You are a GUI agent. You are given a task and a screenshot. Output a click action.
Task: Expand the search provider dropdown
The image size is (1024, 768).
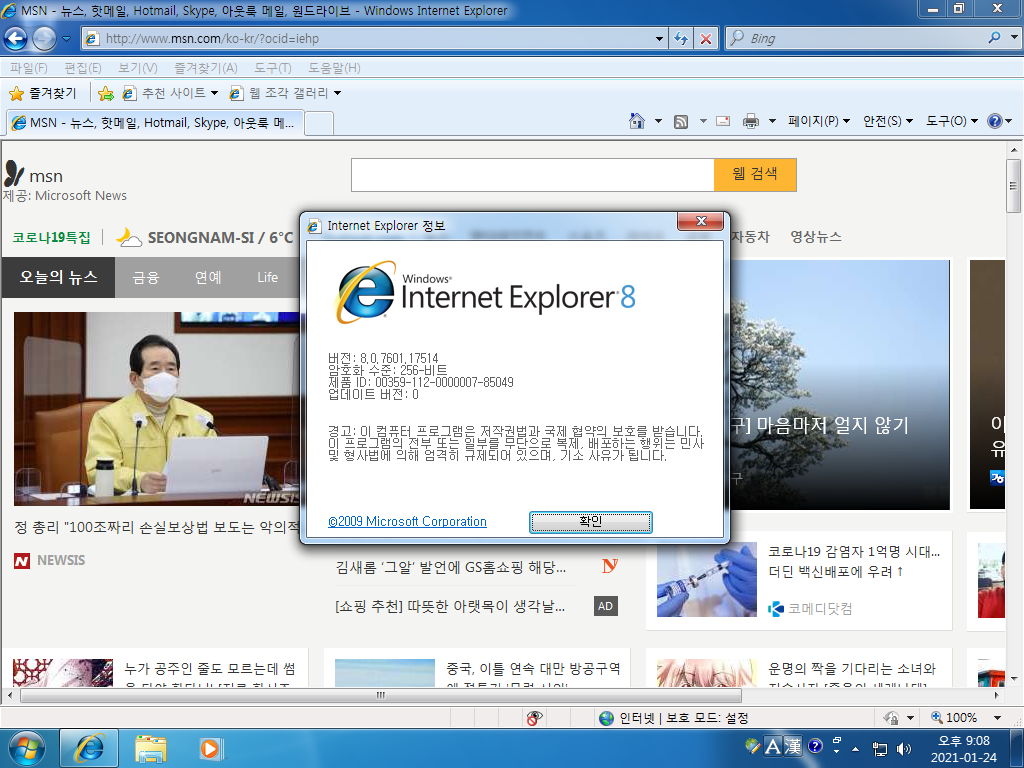pos(1014,38)
